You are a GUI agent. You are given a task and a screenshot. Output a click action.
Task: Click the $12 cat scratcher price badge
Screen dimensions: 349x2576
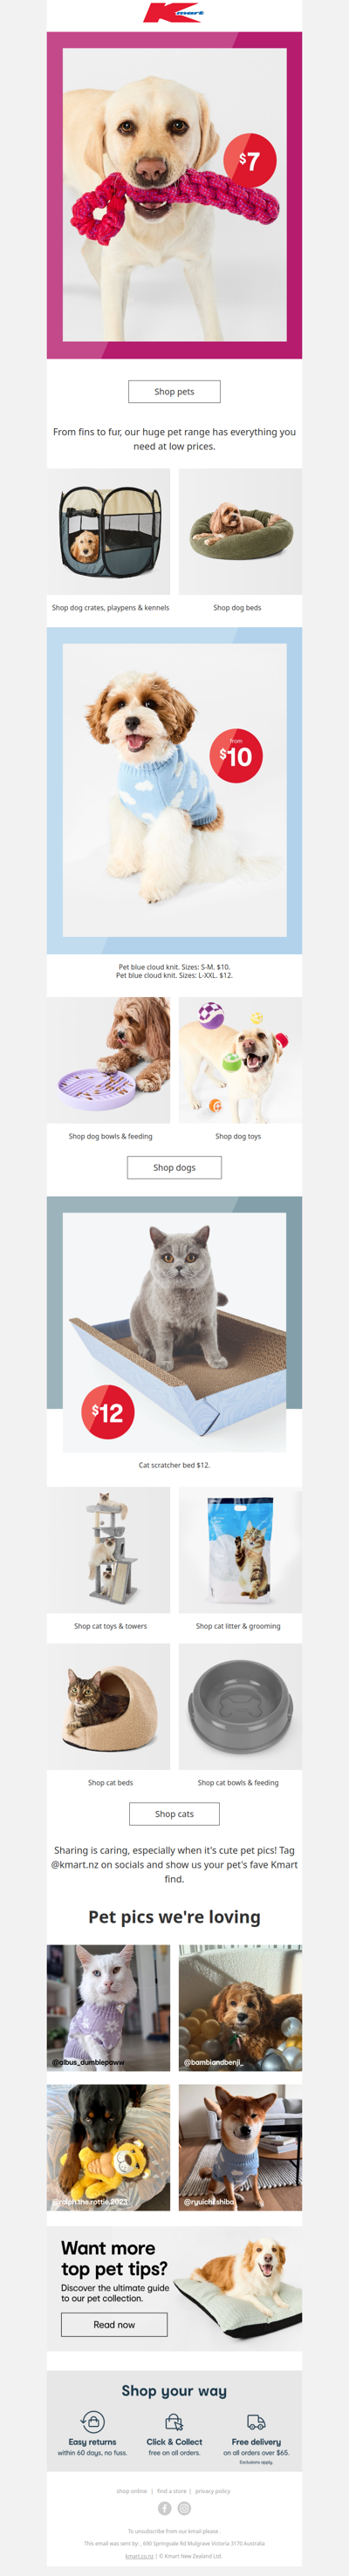pyautogui.click(x=107, y=1412)
